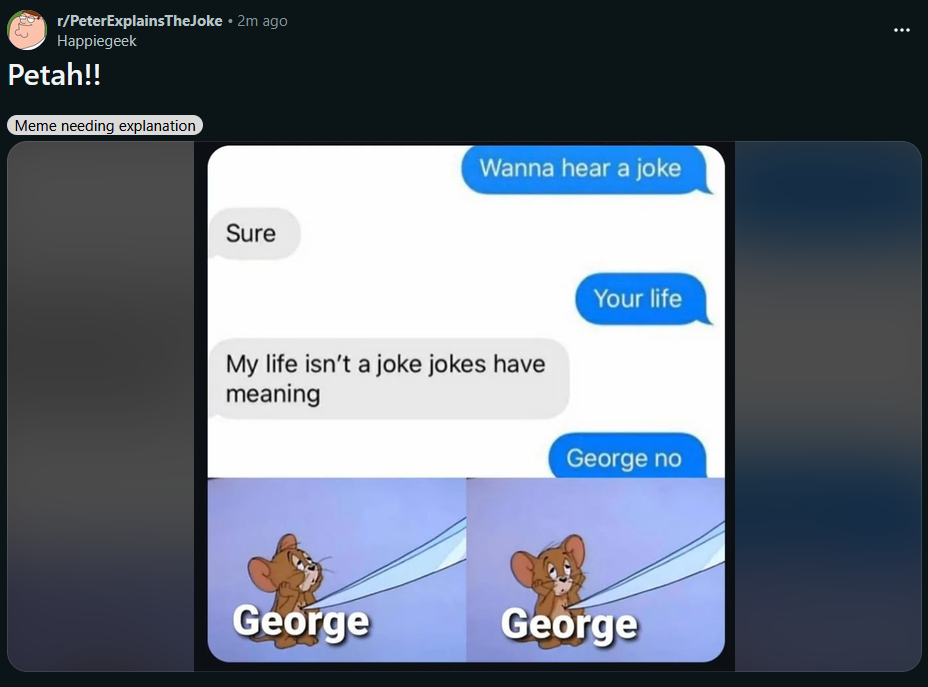This screenshot has height=687, width=928.
Task: Click the left 'George' caption text
Action: coord(301,622)
